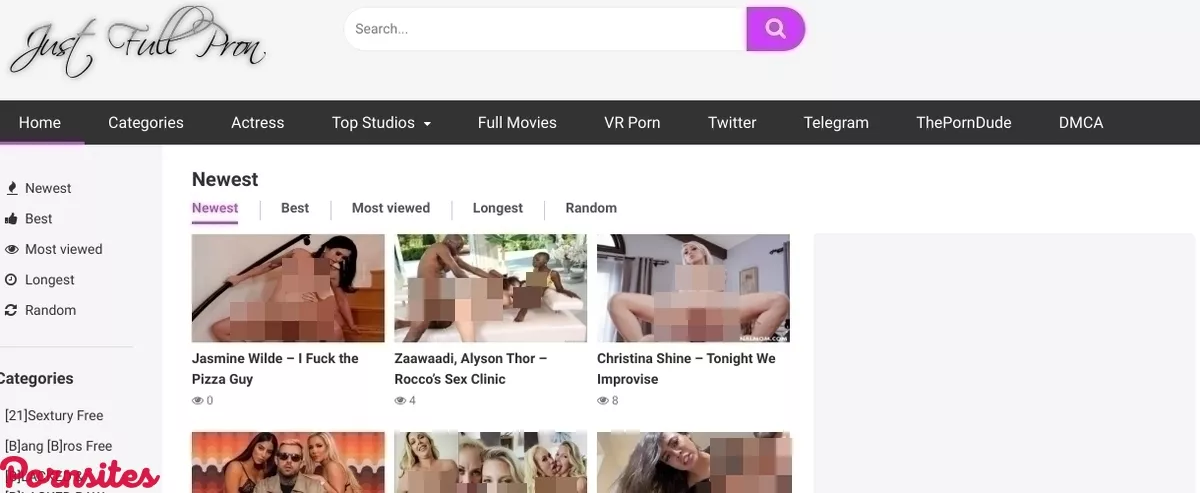
Task: Open the Christina Shine Tonight We Improvise thumbnail
Action: 693,288
